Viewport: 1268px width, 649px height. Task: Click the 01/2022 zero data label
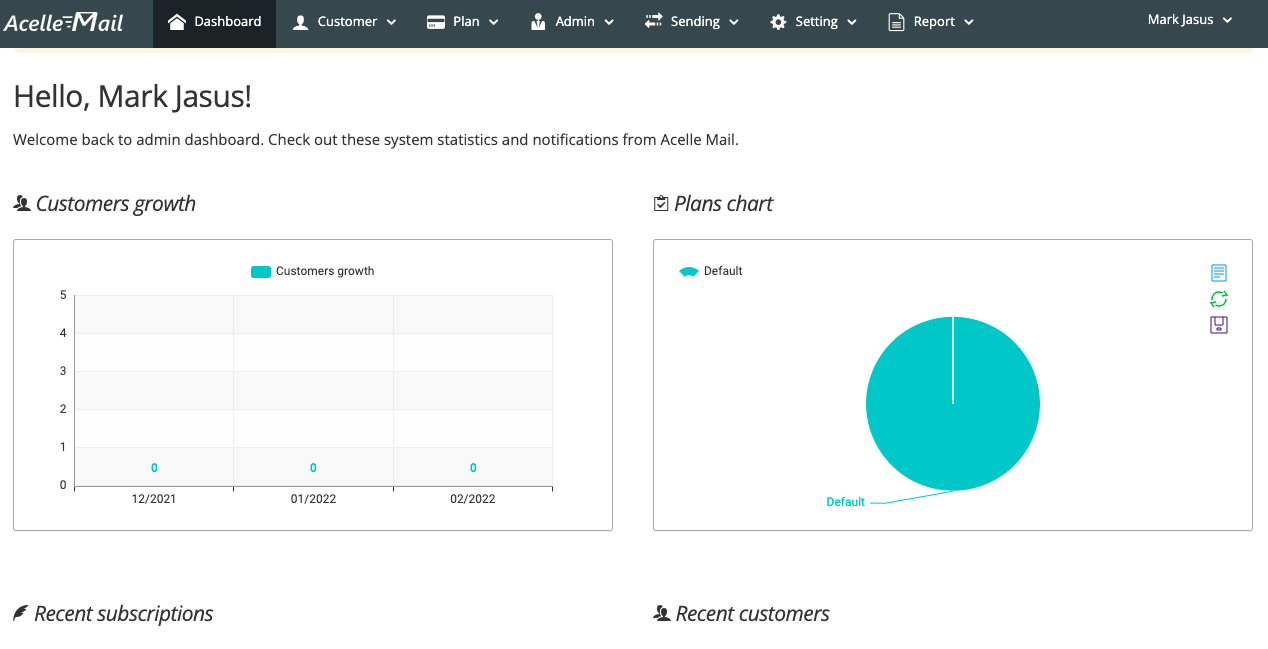pos(313,468)
